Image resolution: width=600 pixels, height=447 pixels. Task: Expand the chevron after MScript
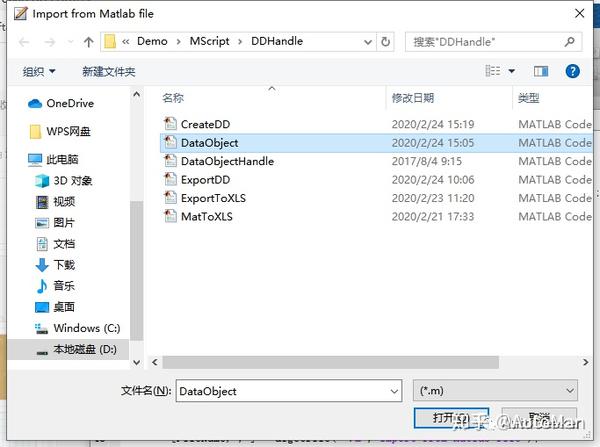[240, 42]
